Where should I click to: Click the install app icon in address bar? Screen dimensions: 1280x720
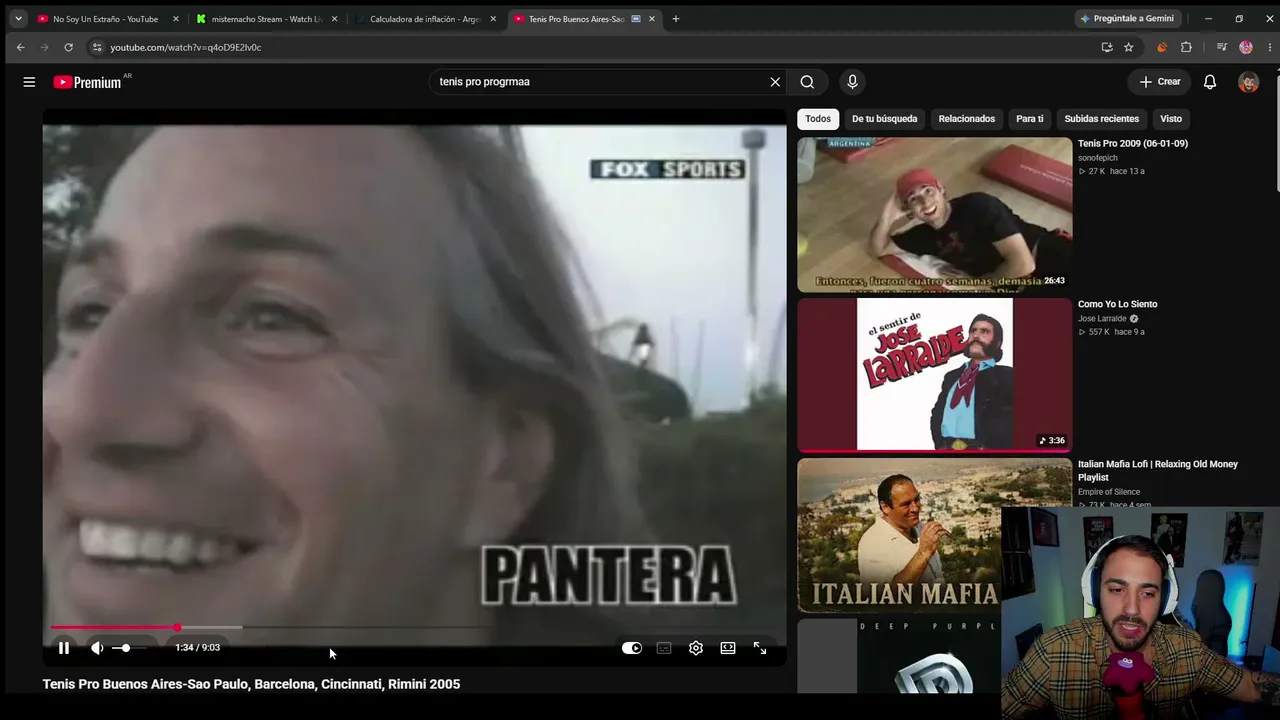1107,47
